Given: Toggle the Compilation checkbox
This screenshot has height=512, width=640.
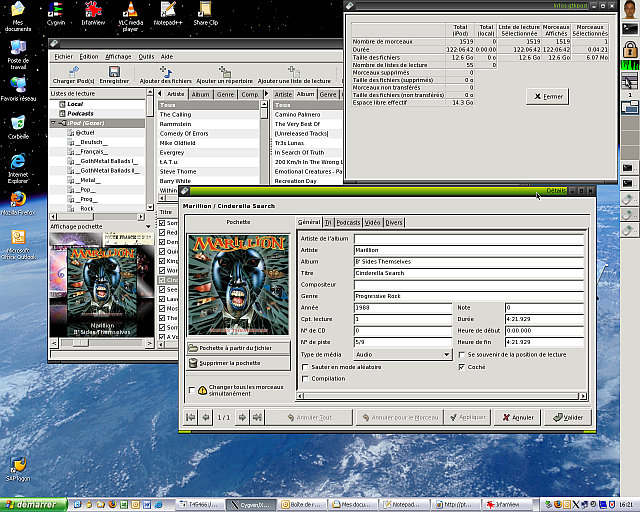Looking at the screenshot, I should point(305,379).
